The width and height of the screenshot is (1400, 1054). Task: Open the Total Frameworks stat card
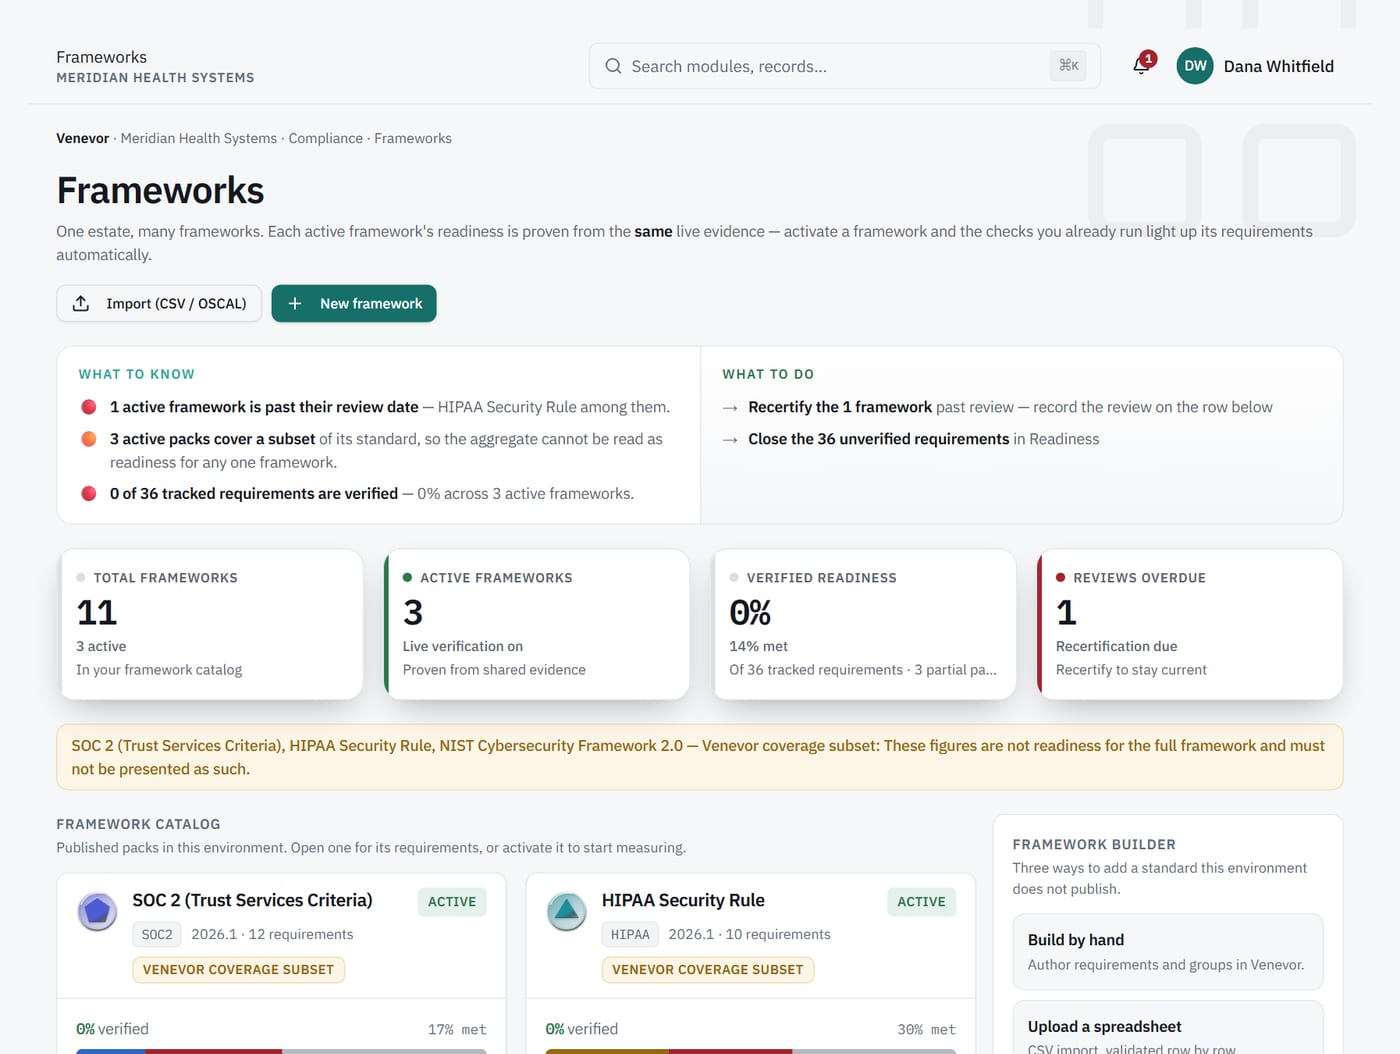[211, 624]
